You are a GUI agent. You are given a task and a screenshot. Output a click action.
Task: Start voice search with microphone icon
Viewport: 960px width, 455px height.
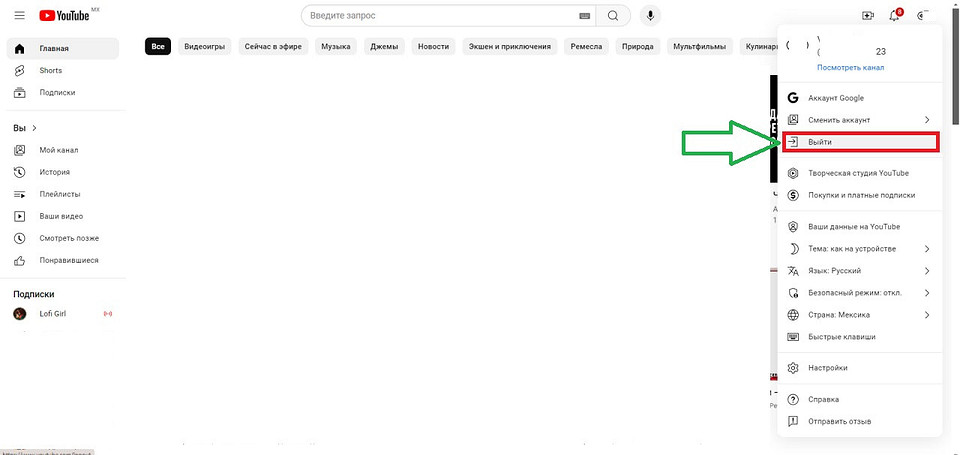tap(651, 16)
